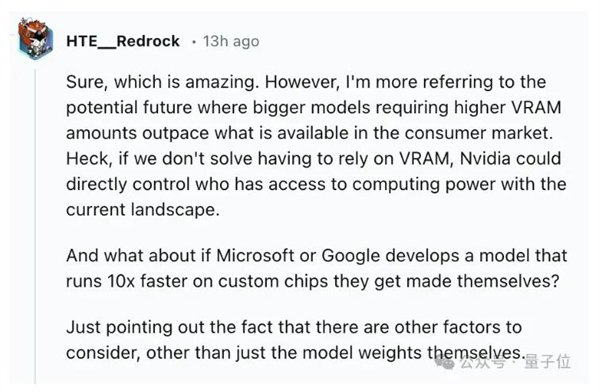Collapse the comment using the vertical thread line
Screen dimensions: 600x392
35,226
